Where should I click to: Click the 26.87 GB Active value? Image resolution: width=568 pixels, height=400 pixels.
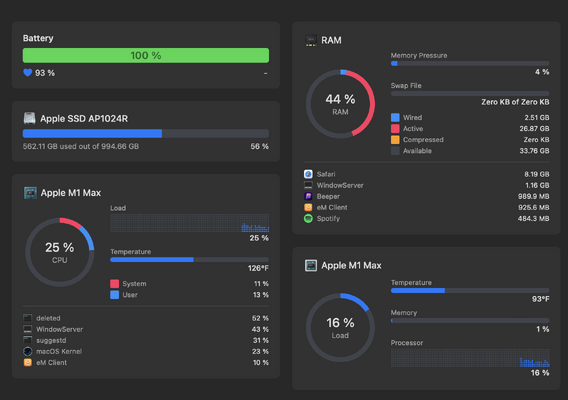534,129
